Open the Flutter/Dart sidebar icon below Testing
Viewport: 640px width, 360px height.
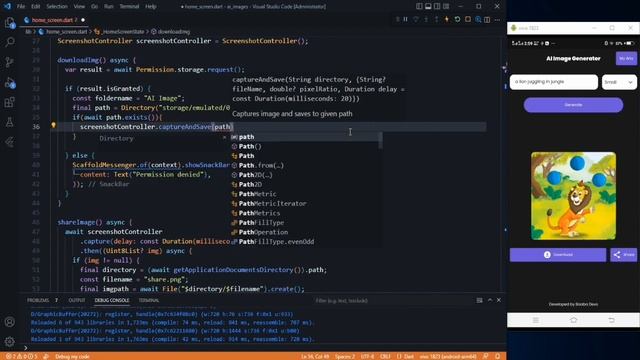(x=9, y=142)
